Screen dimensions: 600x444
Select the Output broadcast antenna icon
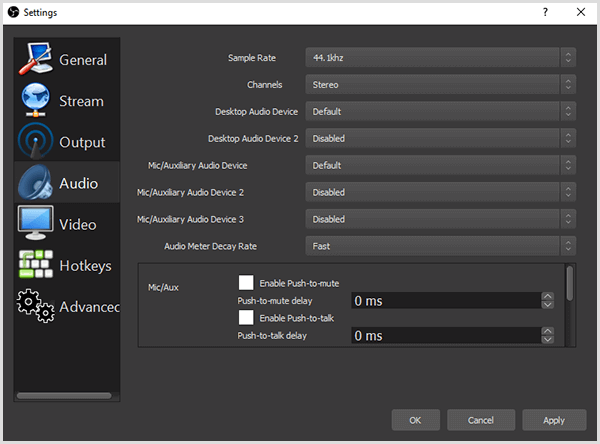tap(35, 141)
